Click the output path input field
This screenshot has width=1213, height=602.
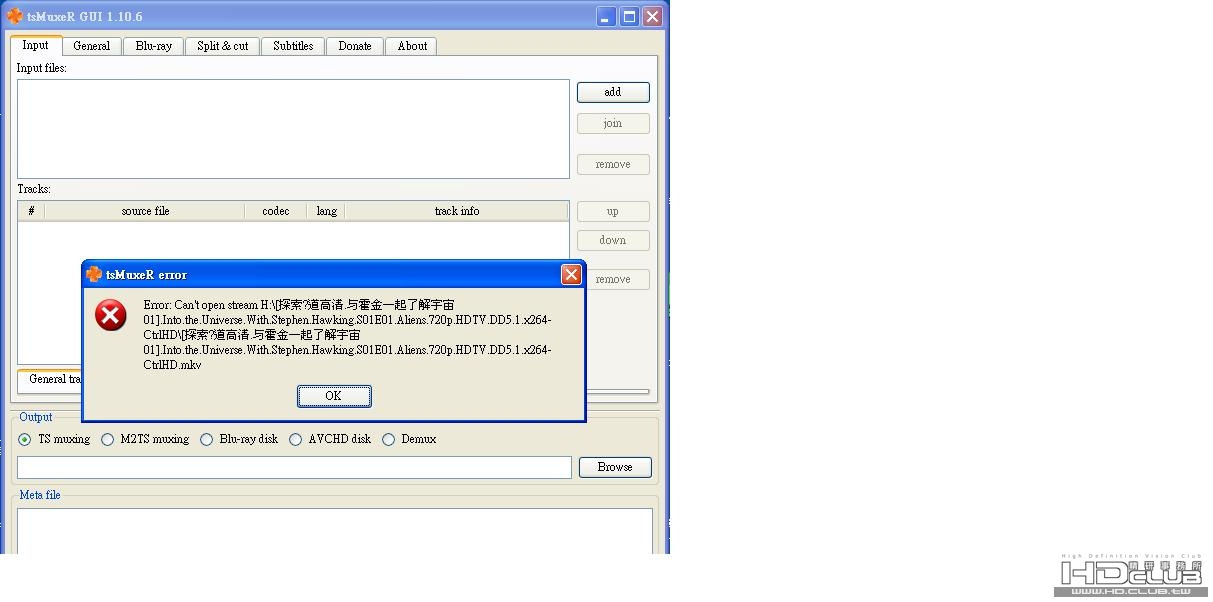(x=294, y=467)
